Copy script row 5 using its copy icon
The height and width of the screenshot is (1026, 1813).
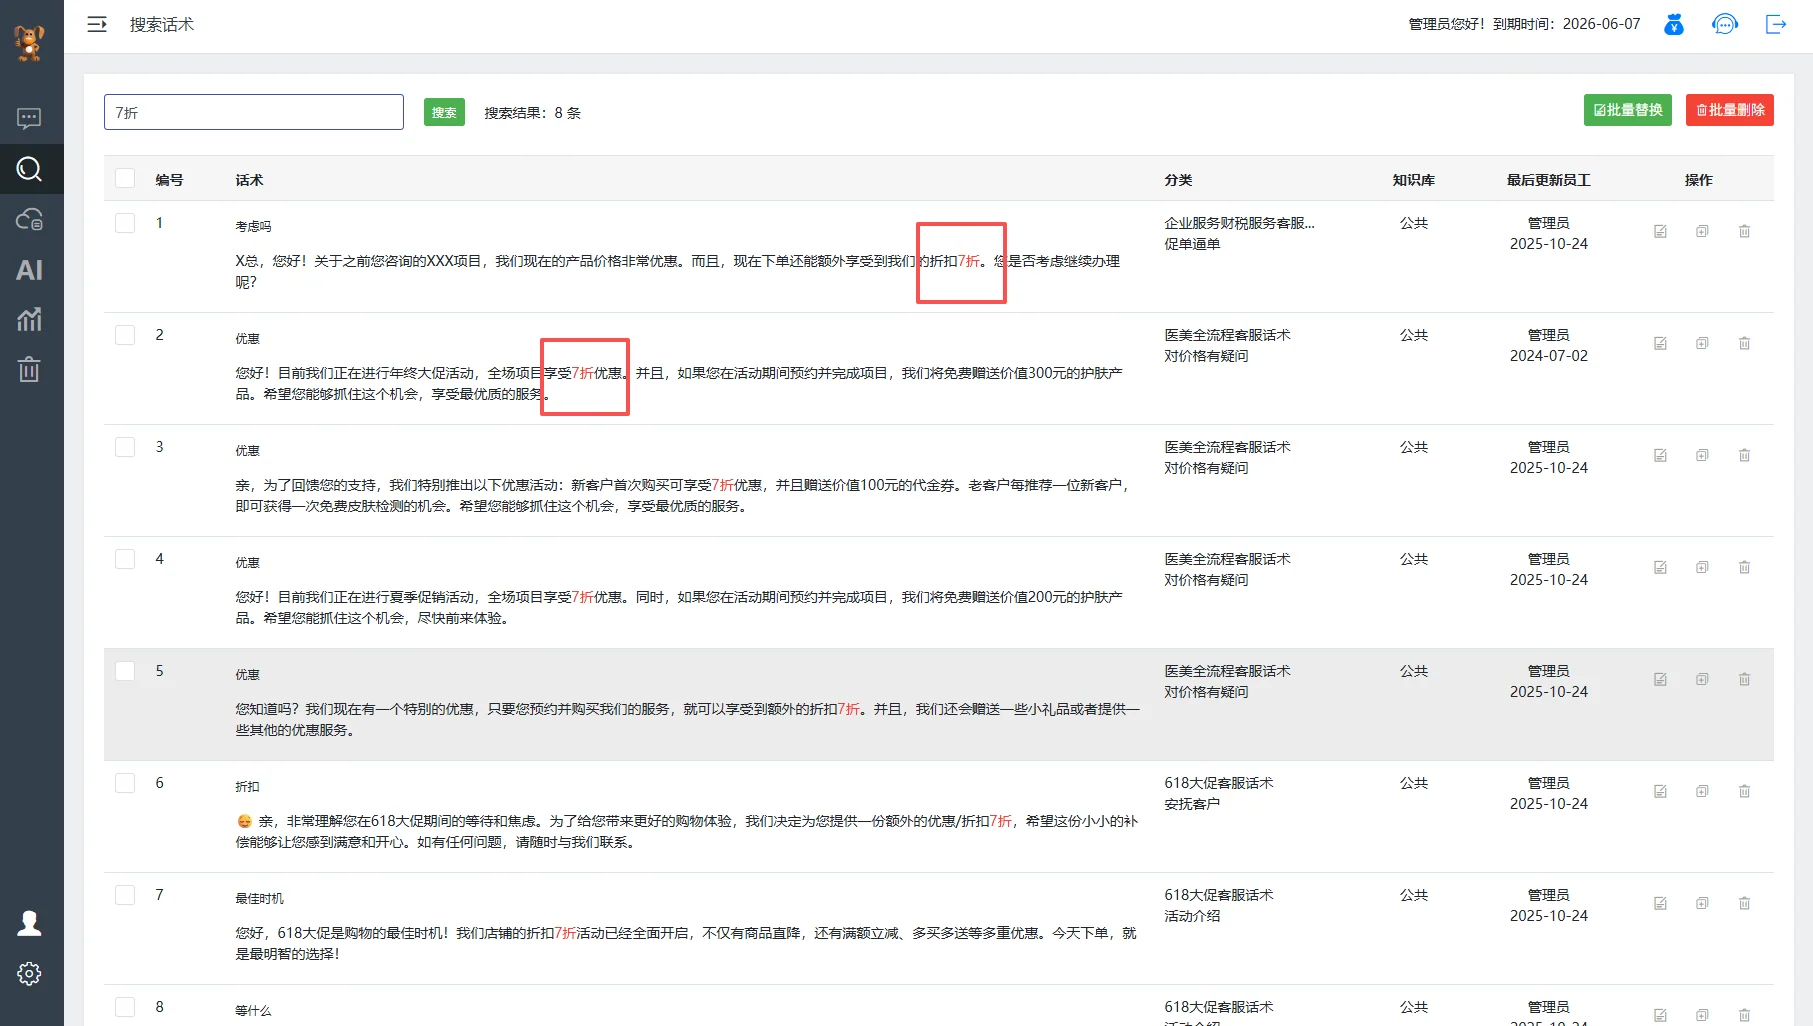click(1702, 679)
